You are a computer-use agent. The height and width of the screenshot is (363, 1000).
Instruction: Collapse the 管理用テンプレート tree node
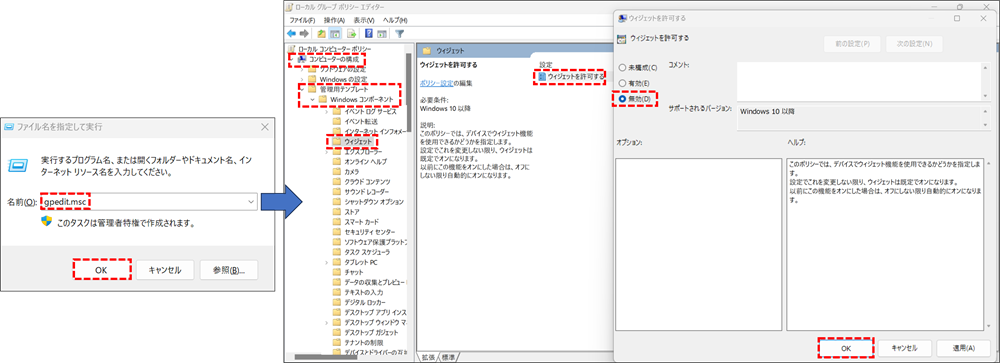302,89
